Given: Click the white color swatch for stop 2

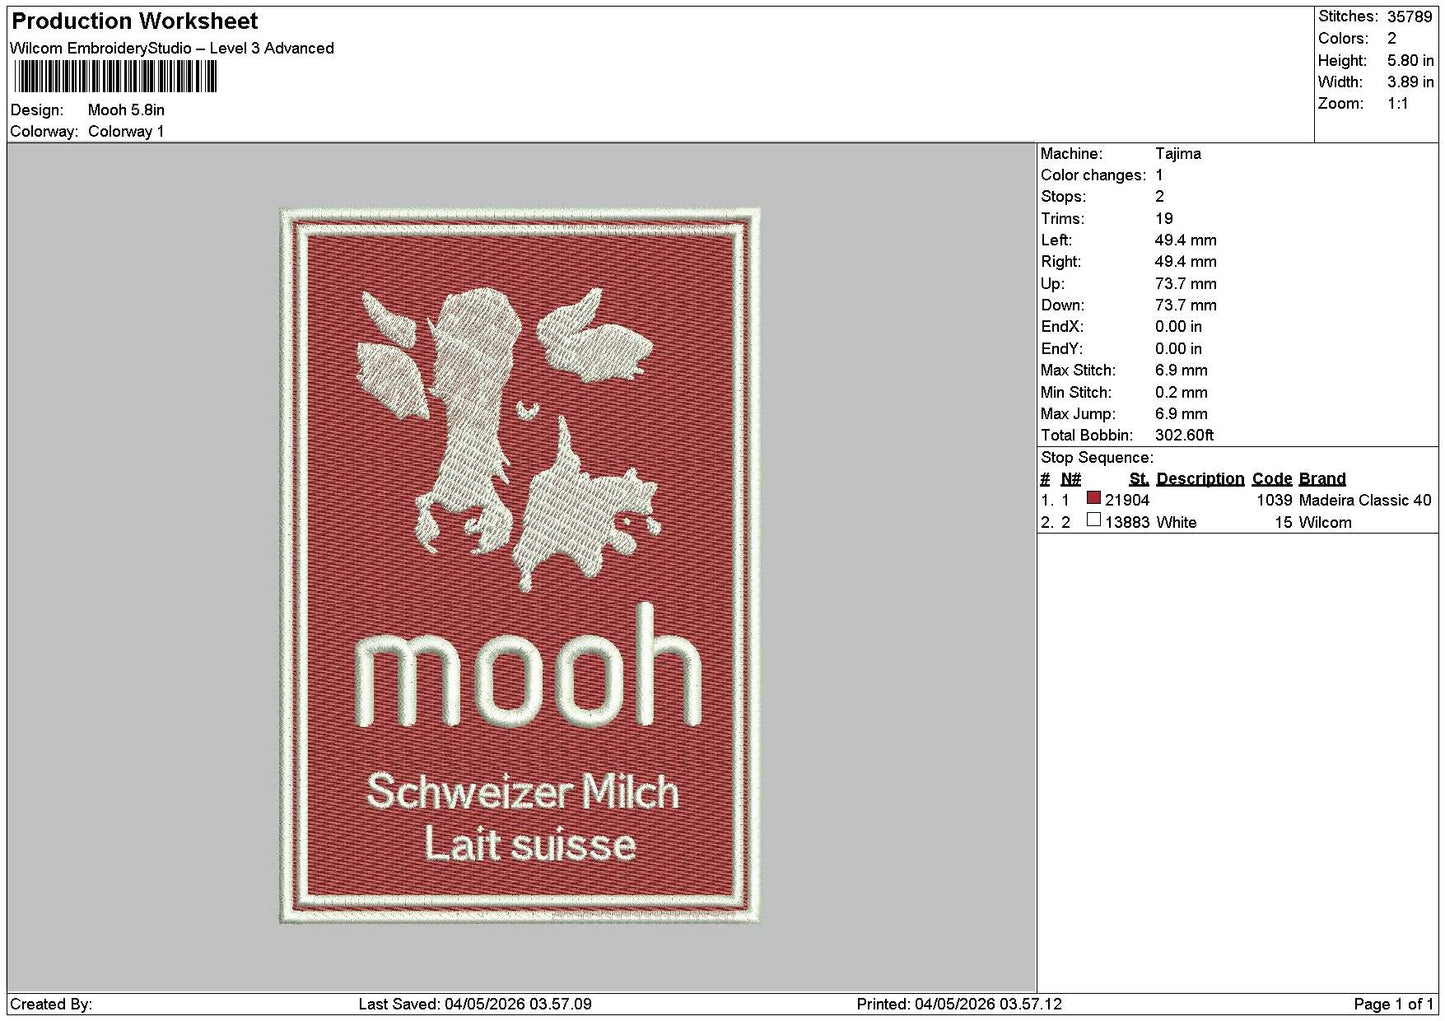Looking at the screenshot, I should click(1093, 520).
